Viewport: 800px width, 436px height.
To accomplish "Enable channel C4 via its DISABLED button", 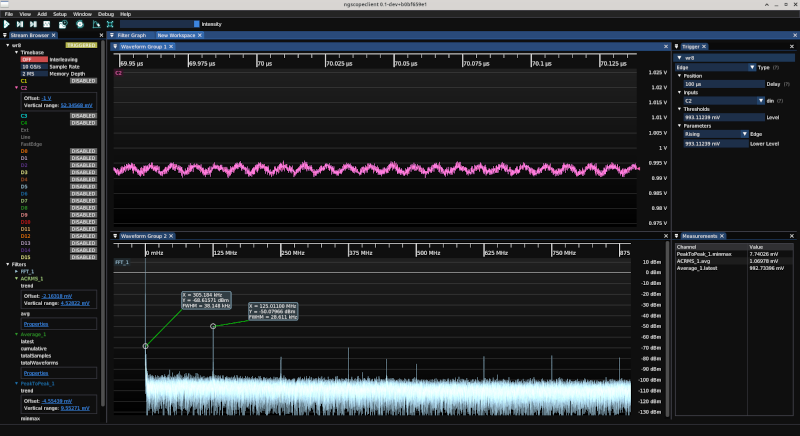I will (83, 123).
